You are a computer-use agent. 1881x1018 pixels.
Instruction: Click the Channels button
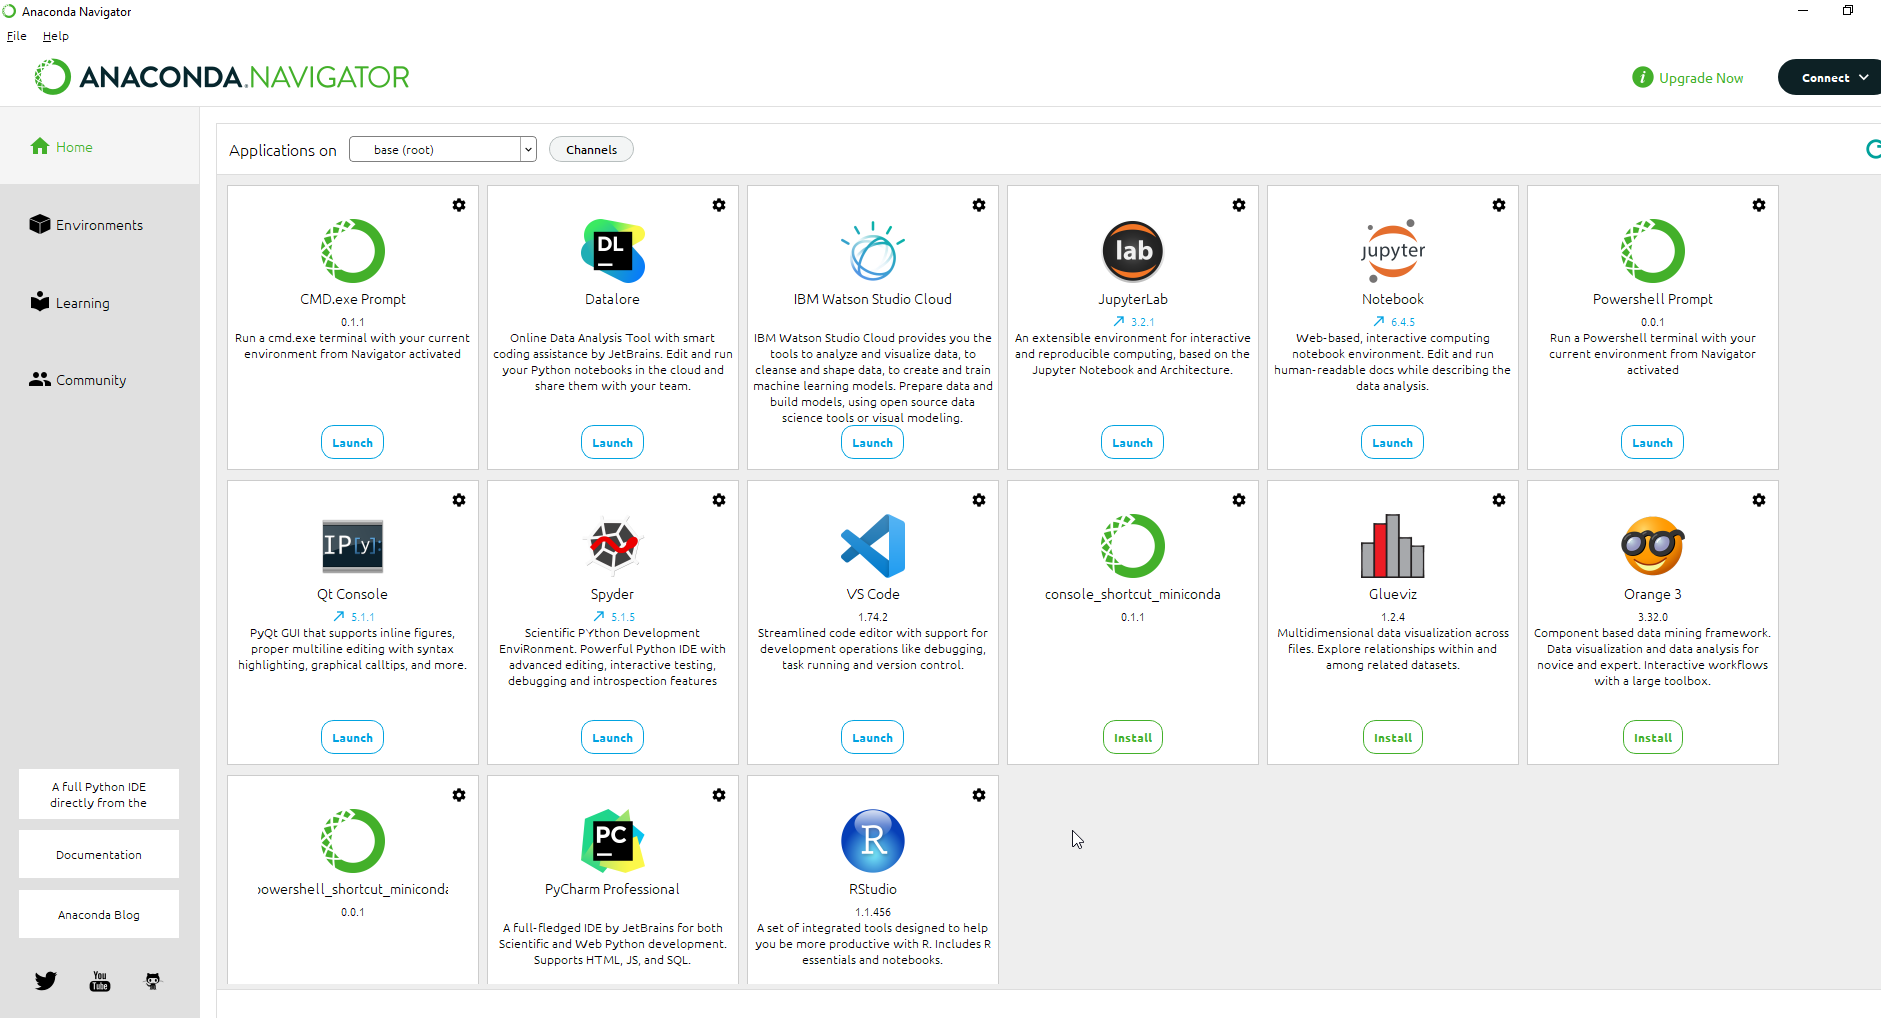point(591,149)
